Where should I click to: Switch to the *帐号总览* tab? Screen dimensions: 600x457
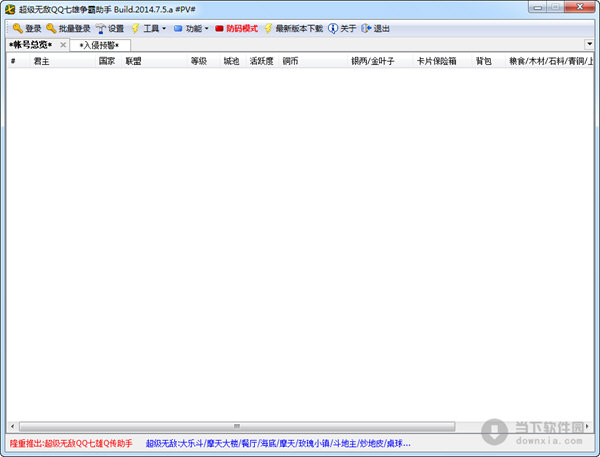point(31,45)
